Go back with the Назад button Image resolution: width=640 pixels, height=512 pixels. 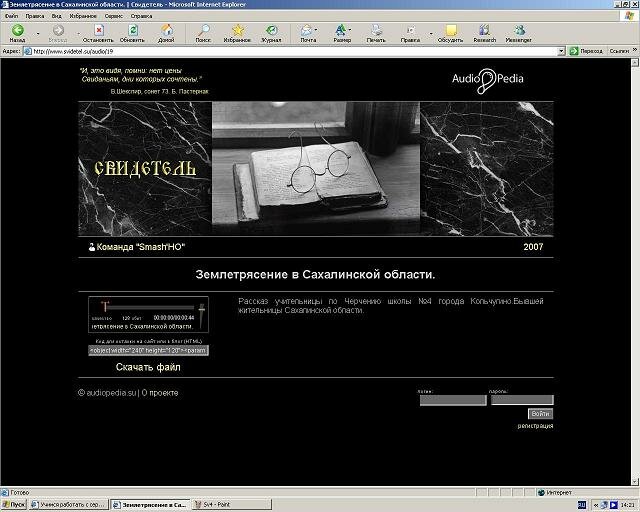coord(18,33)
